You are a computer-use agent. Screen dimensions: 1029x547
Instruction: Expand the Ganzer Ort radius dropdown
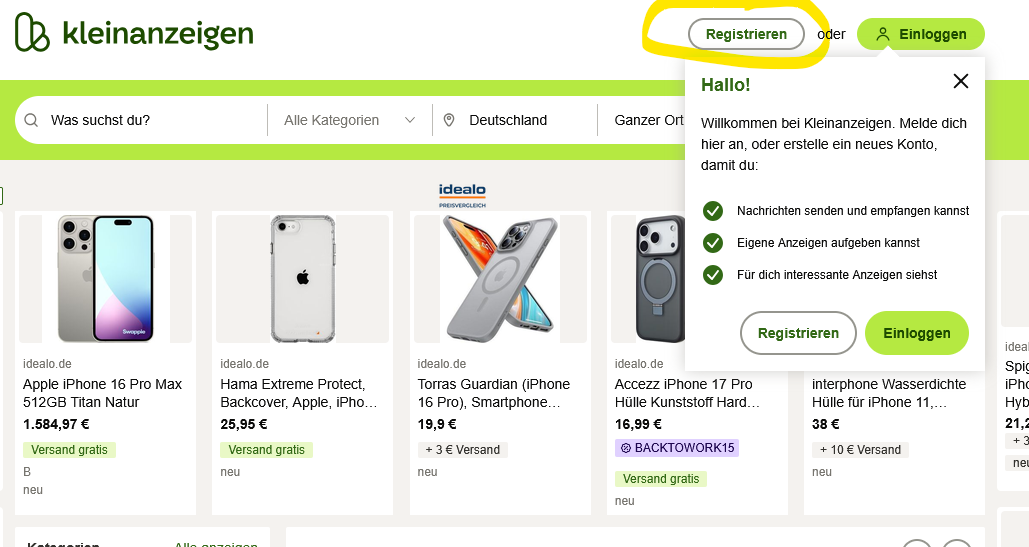click(648, 120)
